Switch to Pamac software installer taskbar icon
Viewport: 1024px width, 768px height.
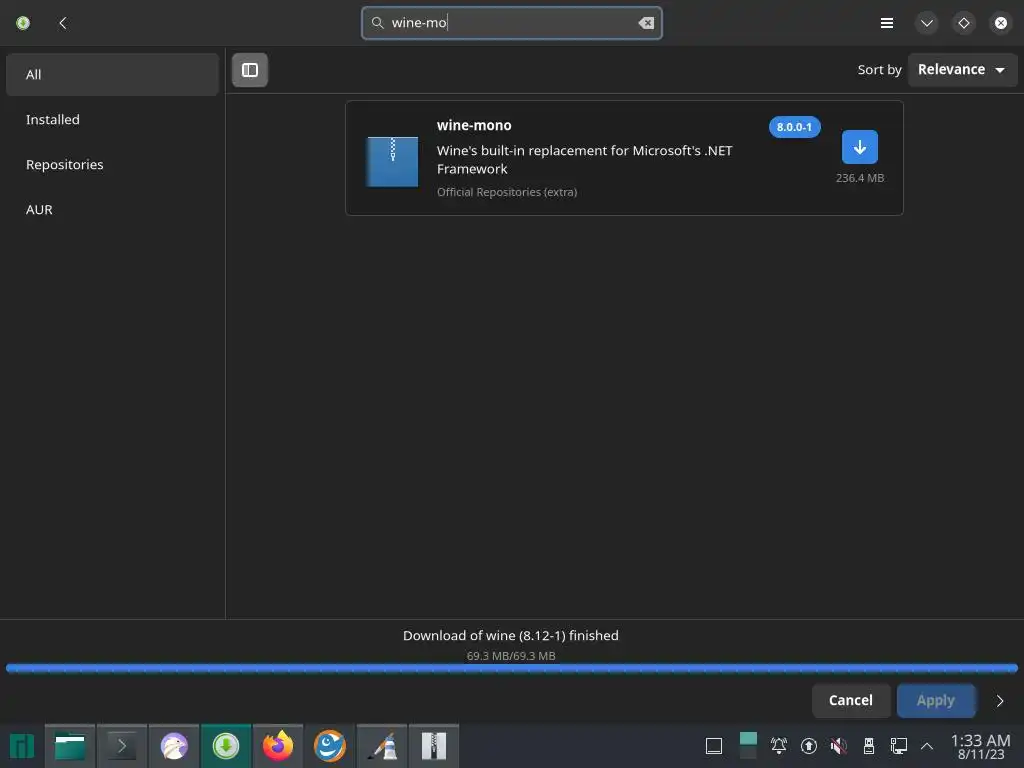click(226, 746)
